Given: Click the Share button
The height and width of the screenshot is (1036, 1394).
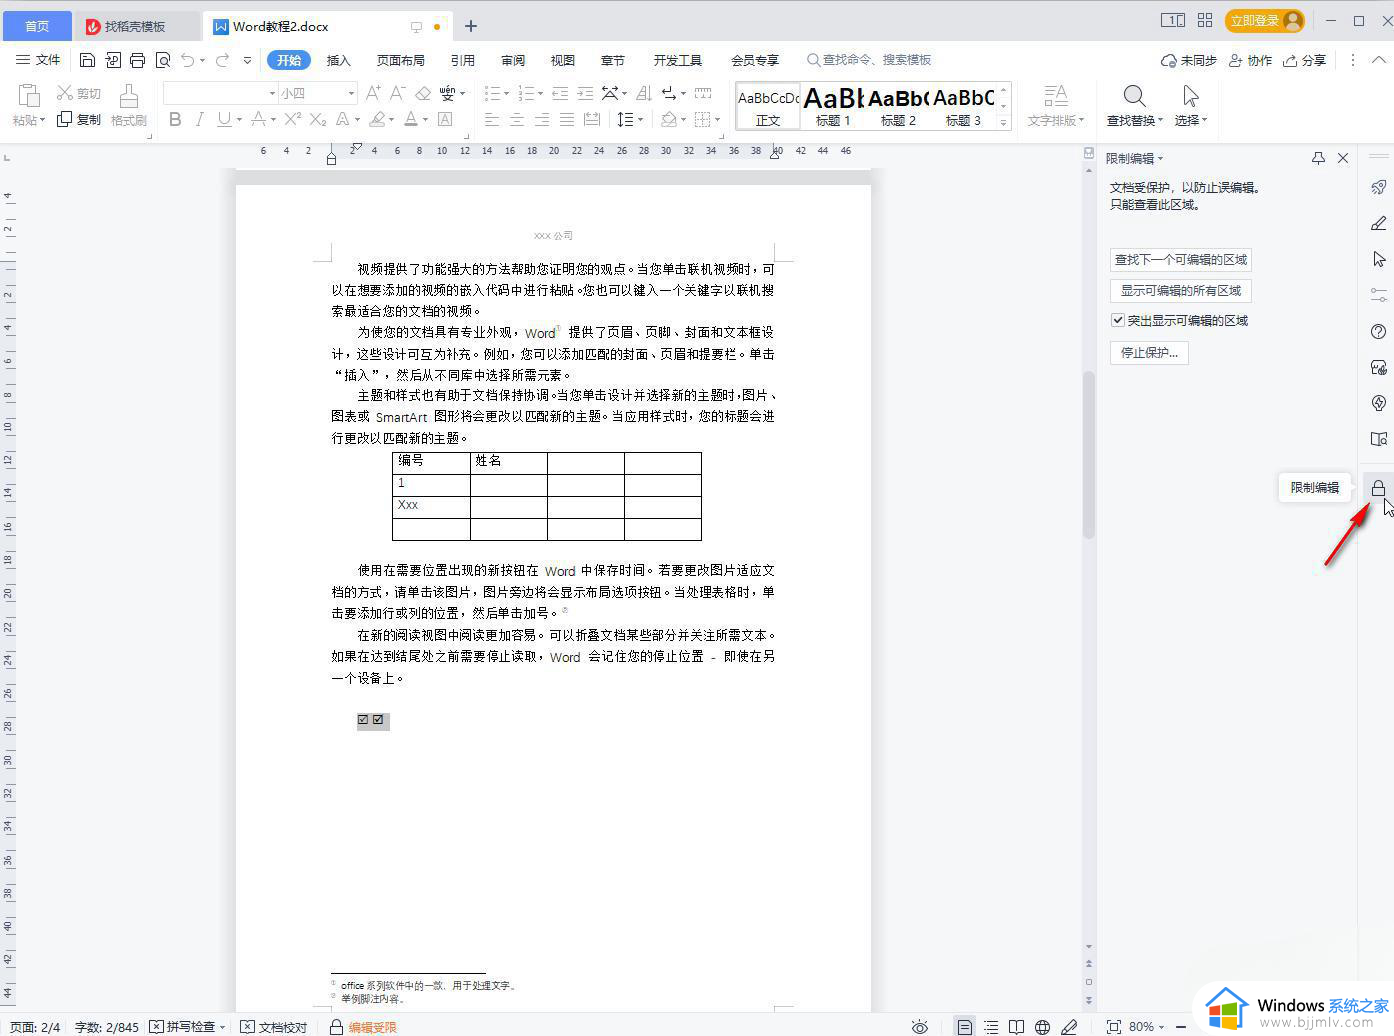Looking at the screenshot, I should pyautogui.click(x=1305, y=60).
